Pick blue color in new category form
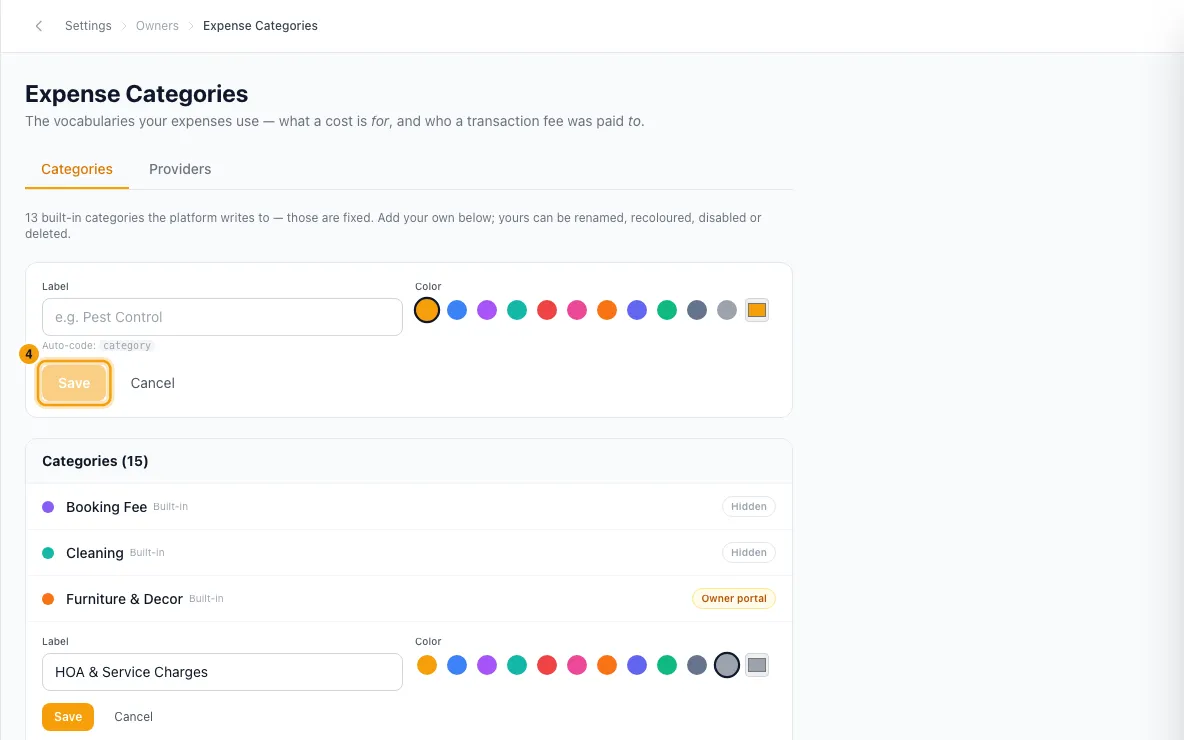The image size is (1184, 740). (x=457, y=310)
